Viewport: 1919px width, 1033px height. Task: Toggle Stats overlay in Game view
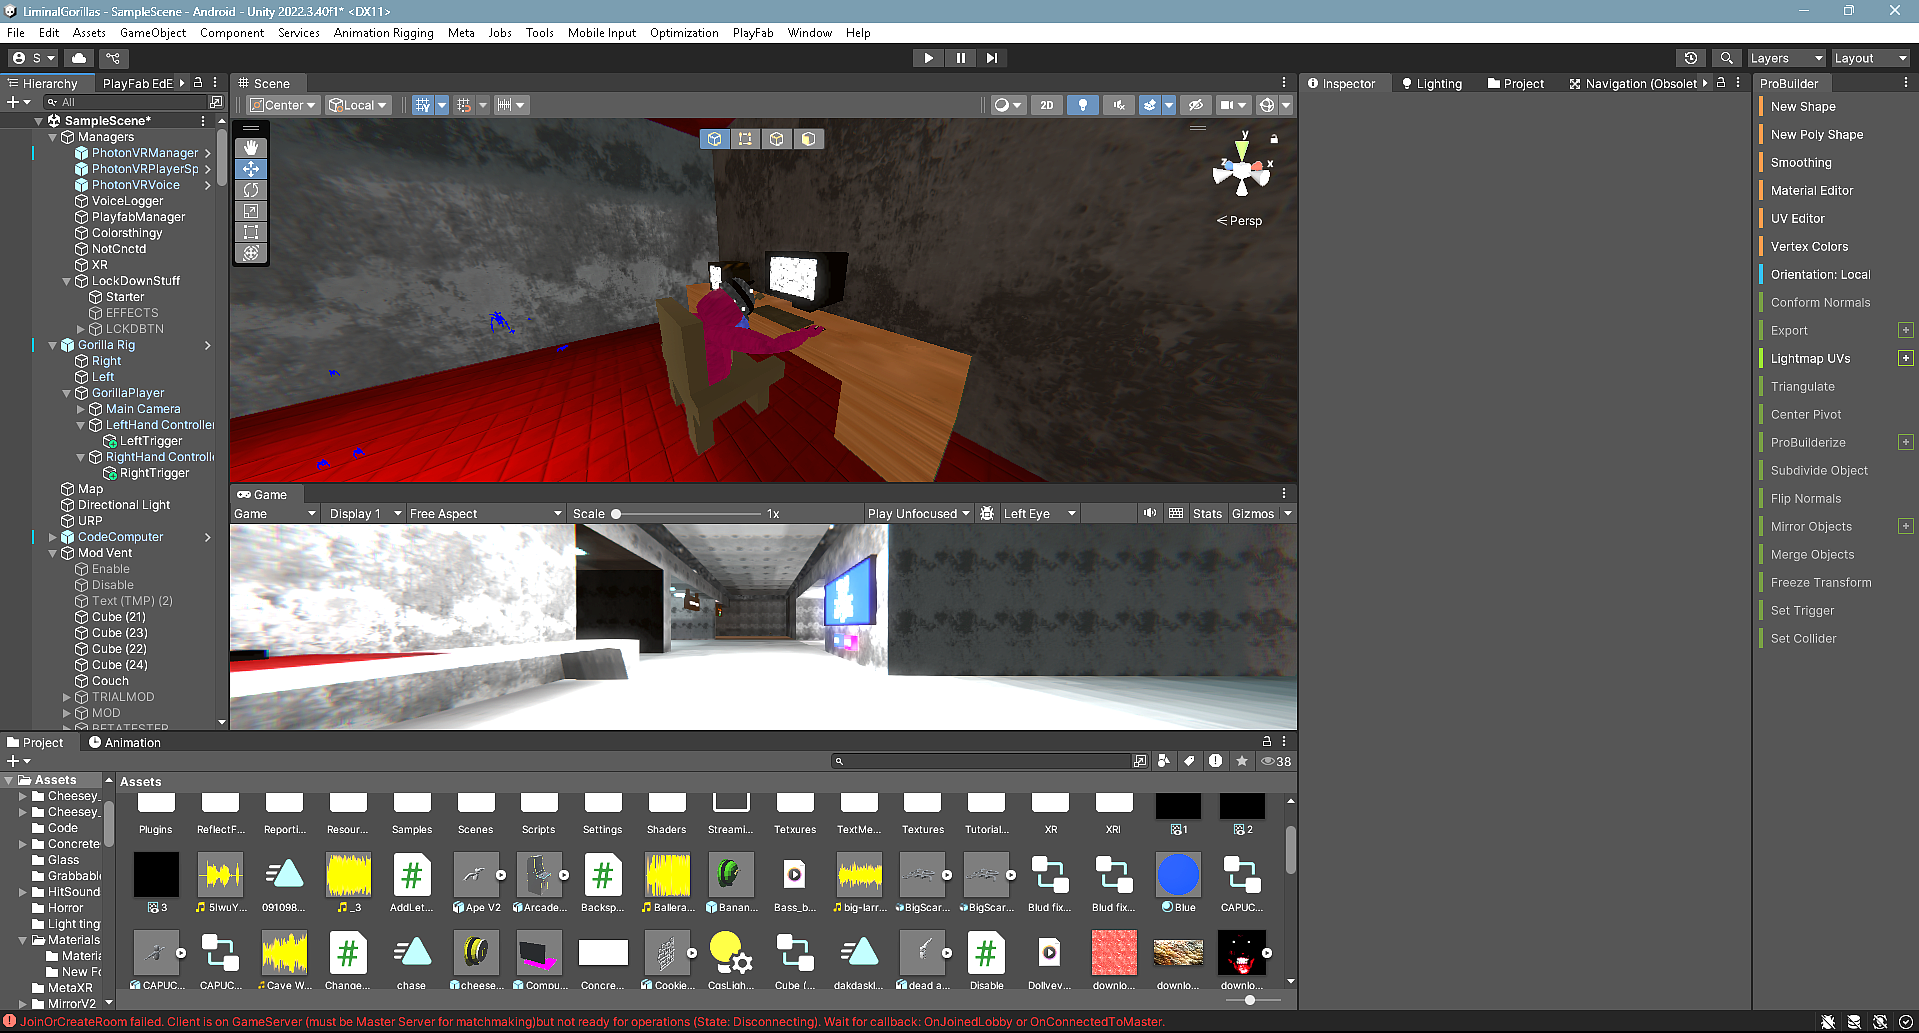[x=1207, y=514]
